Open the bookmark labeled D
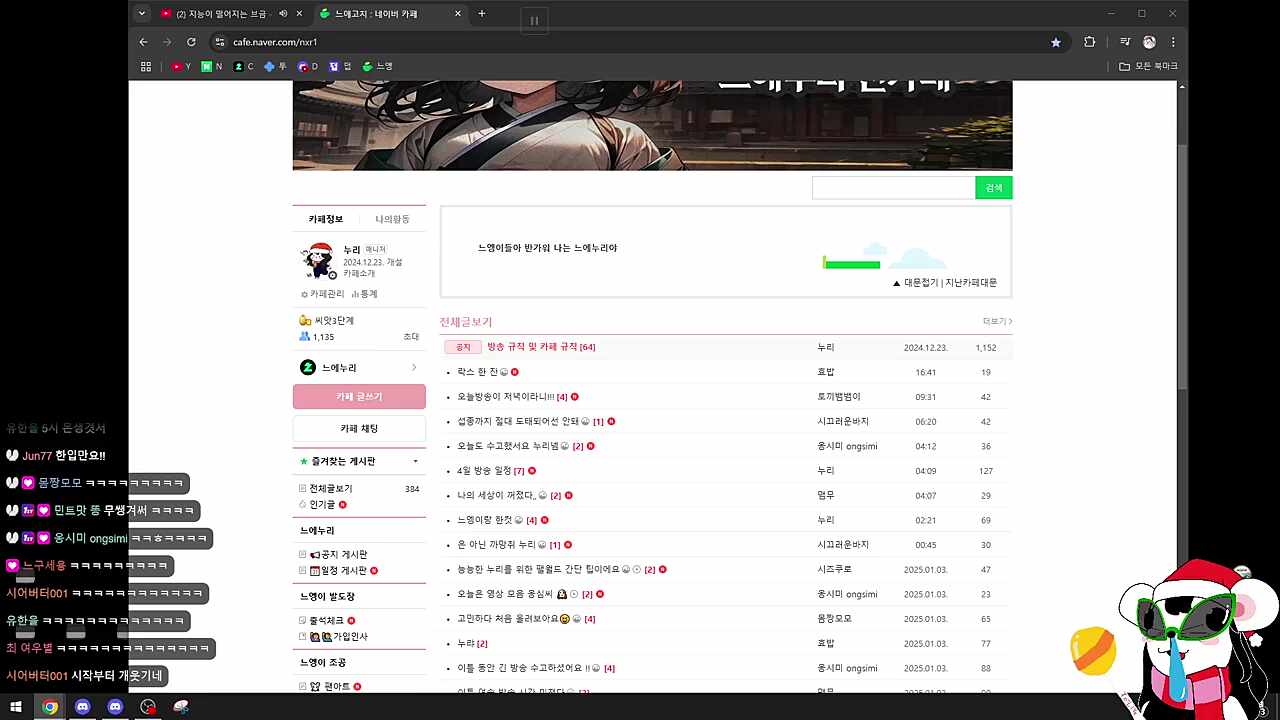 coord(308,66)
